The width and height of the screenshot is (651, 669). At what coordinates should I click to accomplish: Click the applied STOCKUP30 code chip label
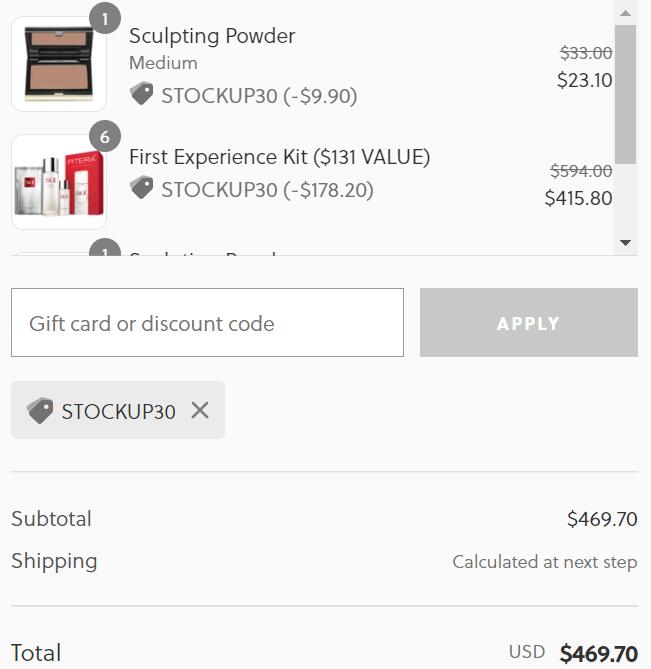tap(118, 411)
